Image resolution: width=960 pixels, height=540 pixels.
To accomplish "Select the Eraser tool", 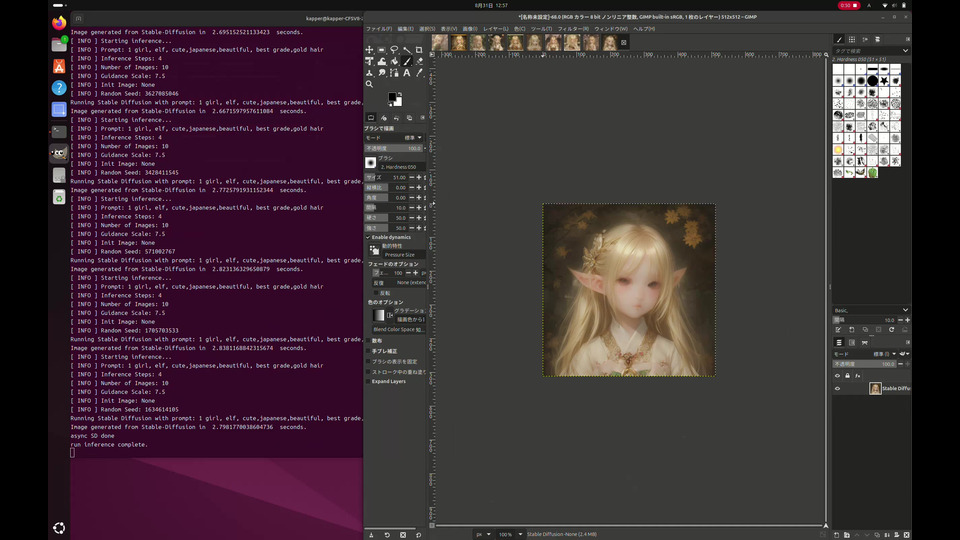I will (418, 61).
